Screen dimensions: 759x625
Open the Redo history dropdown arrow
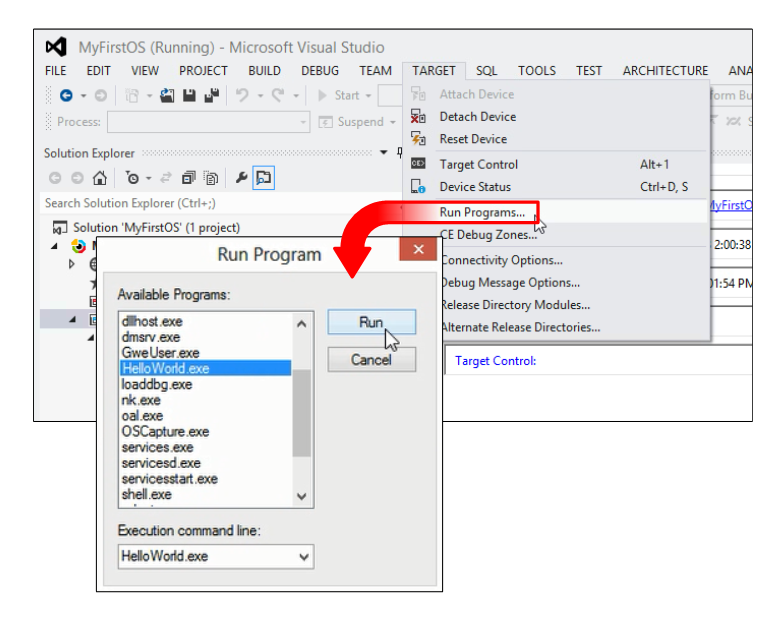pyautogui.click(x=296, y=96)
